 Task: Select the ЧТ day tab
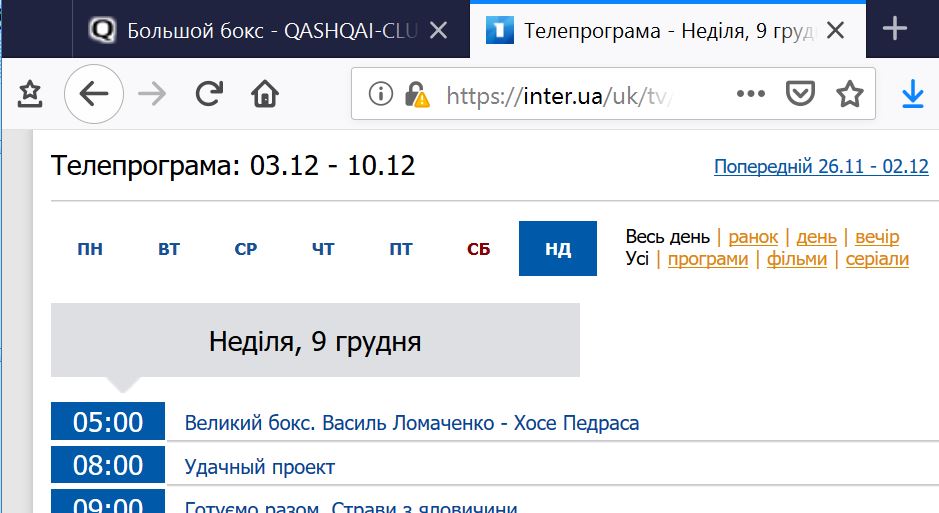tap(323, 249)
